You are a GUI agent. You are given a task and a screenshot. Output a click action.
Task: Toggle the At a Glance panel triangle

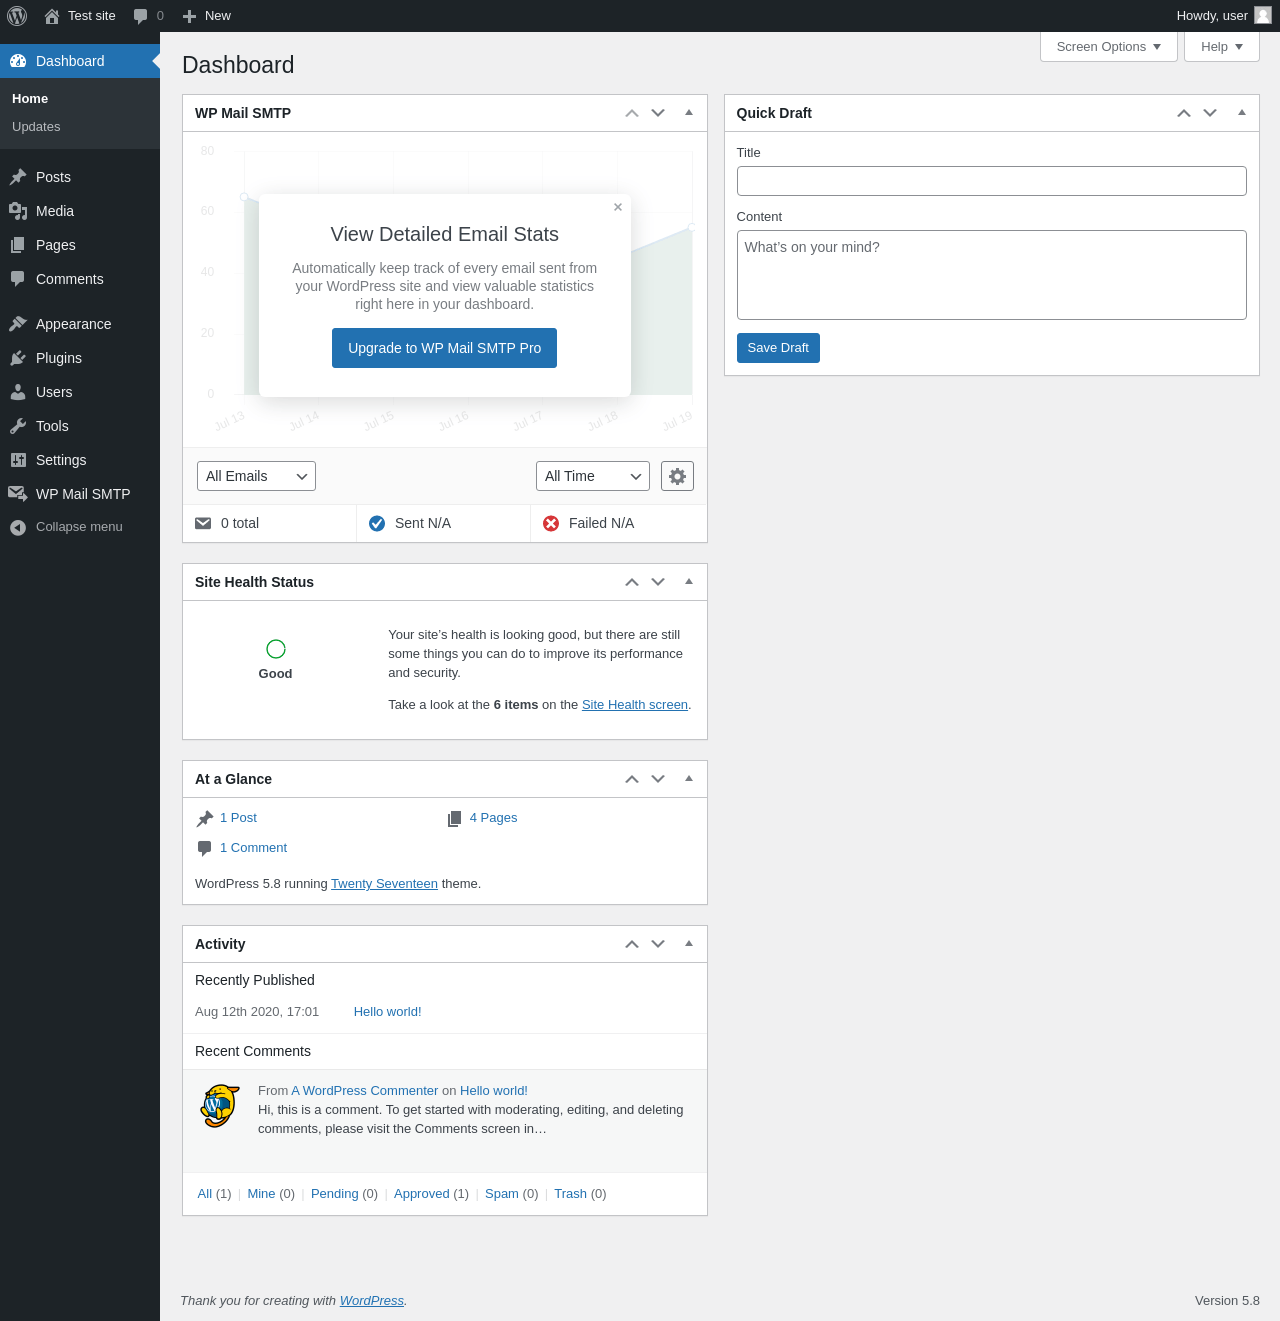click(x=689, y=779)
